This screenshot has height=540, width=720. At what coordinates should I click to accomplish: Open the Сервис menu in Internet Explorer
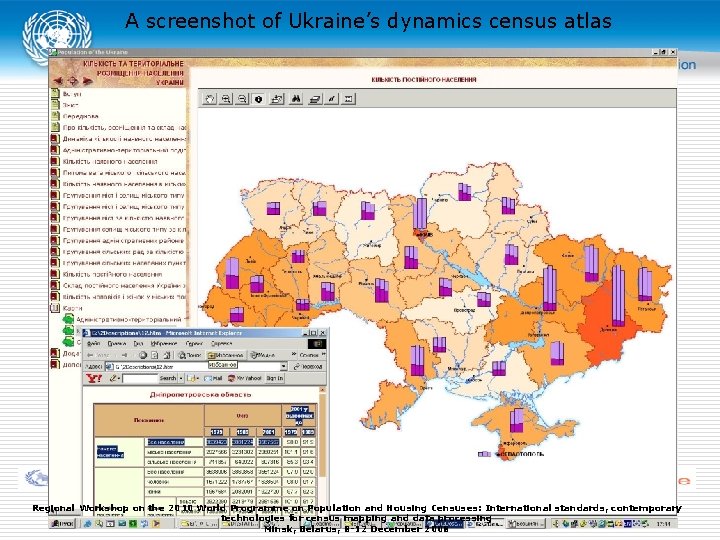point(194,343)
